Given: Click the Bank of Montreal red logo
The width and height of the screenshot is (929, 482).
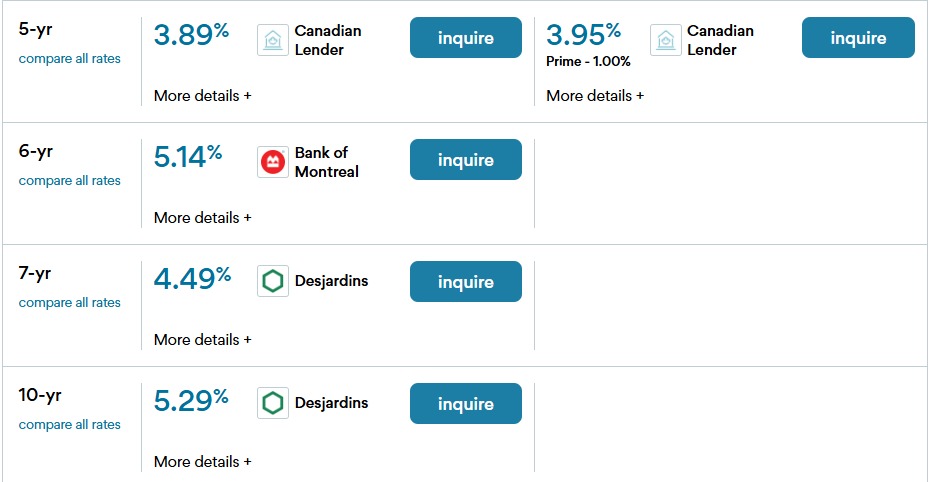Looking at the screenshot, I should point(273,162).
